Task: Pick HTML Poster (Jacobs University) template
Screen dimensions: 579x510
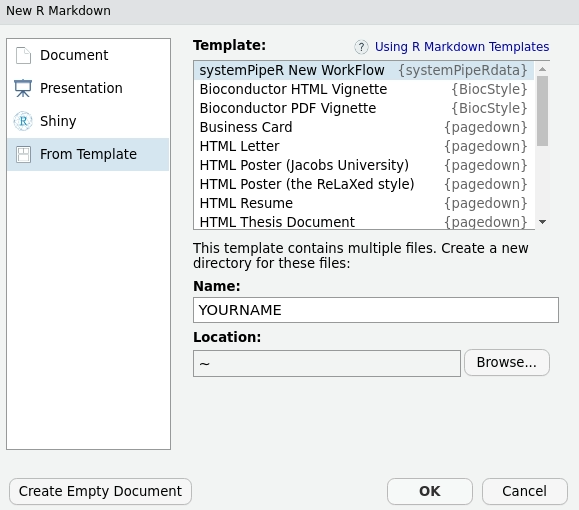Action: coord(364,165)
